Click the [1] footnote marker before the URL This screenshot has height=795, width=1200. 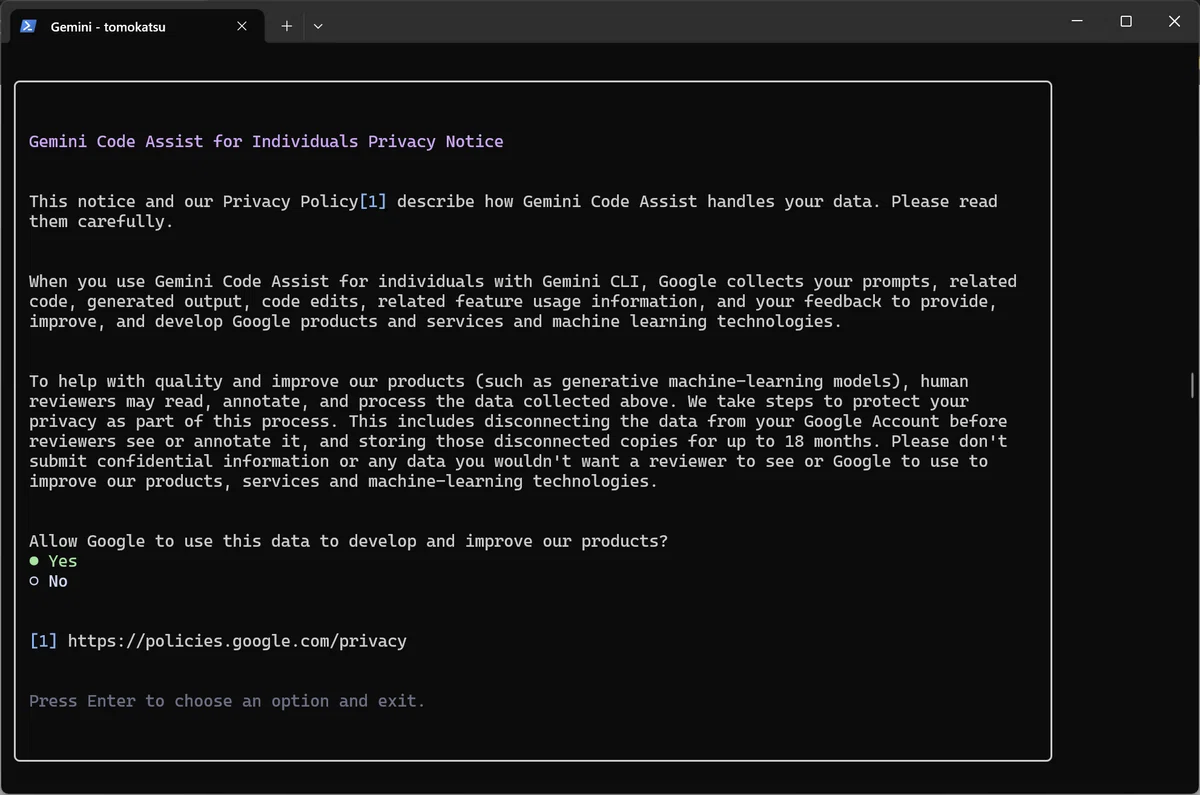[43, 641]
